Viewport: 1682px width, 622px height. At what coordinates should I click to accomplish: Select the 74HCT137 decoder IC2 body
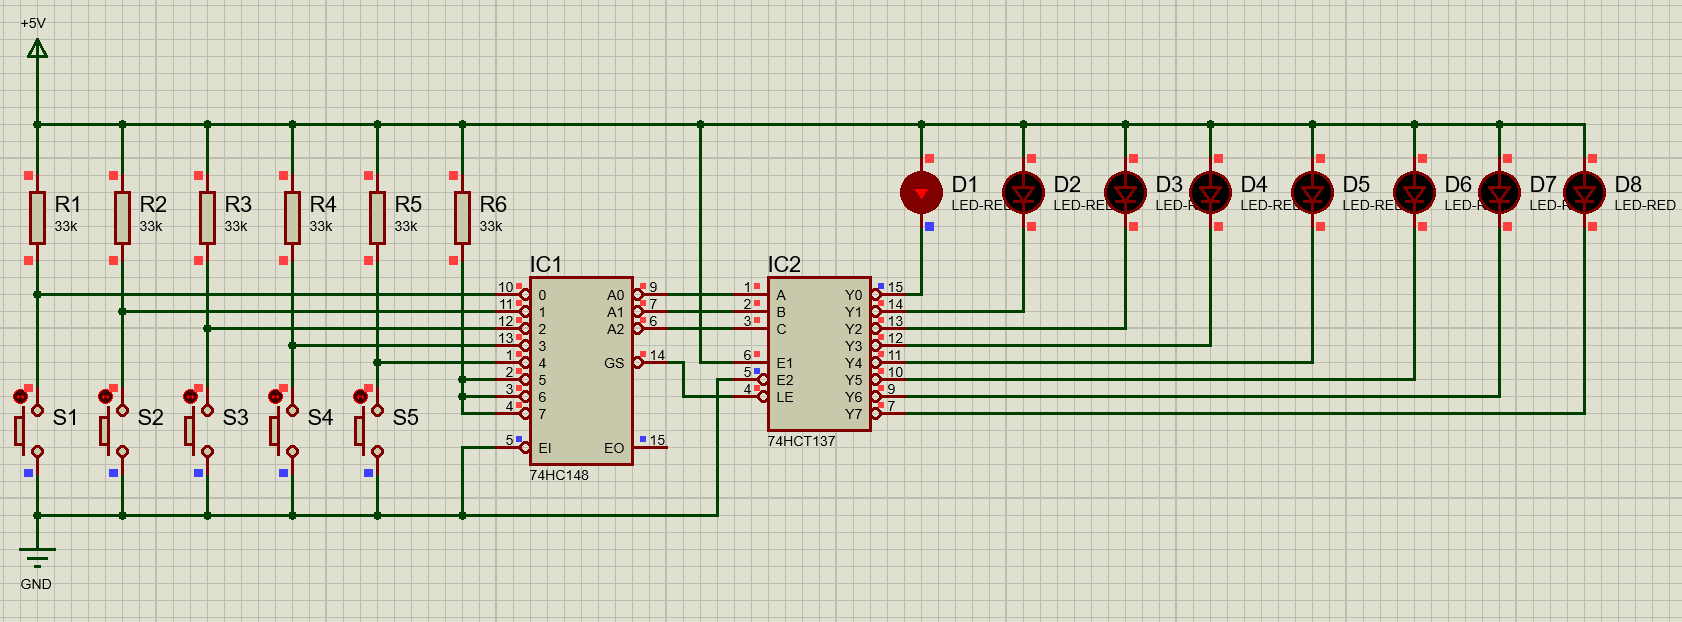(819, 354)
